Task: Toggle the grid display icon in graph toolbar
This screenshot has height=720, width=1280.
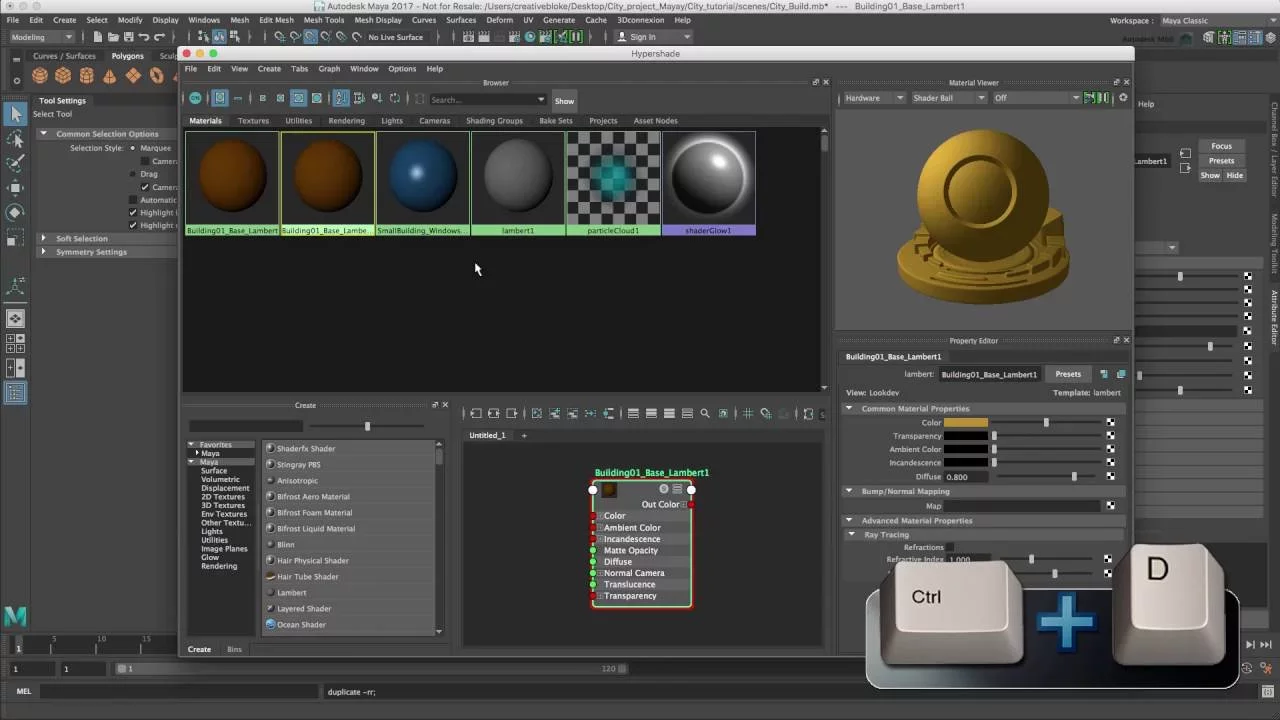Action: [x=747, y=413]
